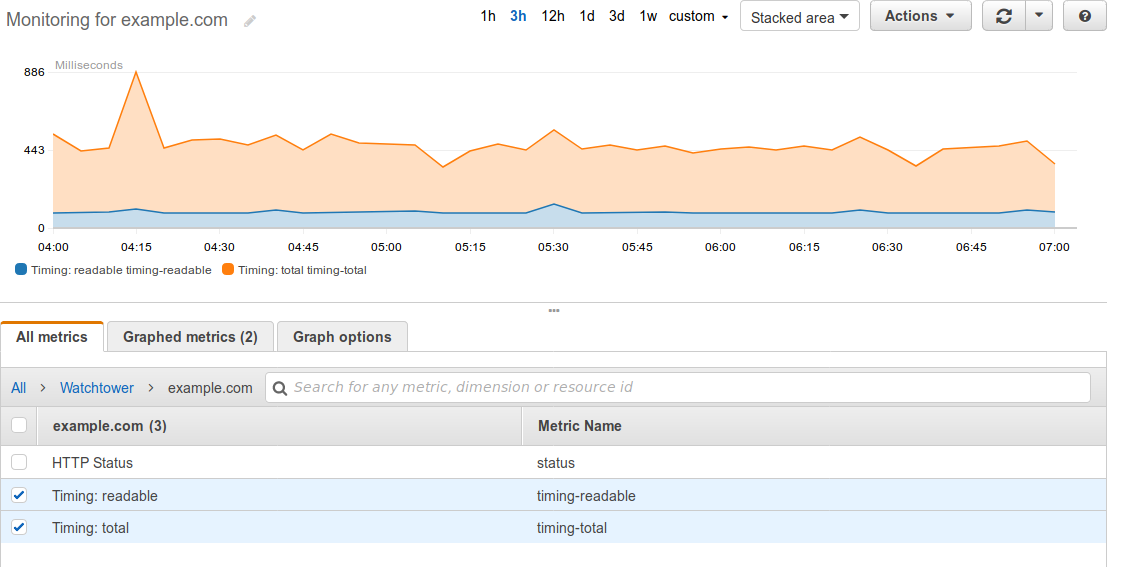This screenshot has height=567, width=1137.
Task: Uncheck the Timing: readable checkbox
Action: pyautogui.click(x=20, y=495)
